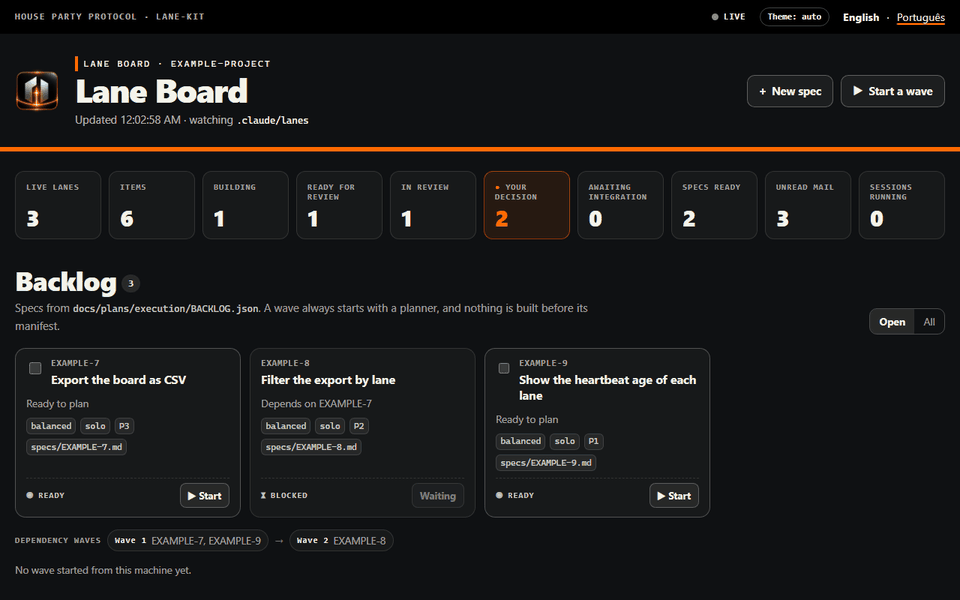Open the Sessions Running stat card

[x=901, y=205]
